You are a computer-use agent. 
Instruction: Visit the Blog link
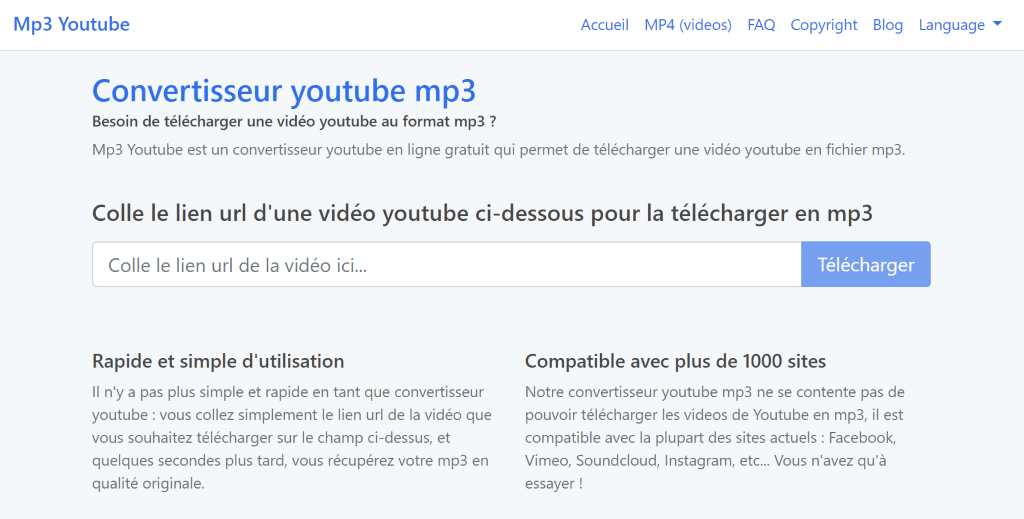[888, 25]
